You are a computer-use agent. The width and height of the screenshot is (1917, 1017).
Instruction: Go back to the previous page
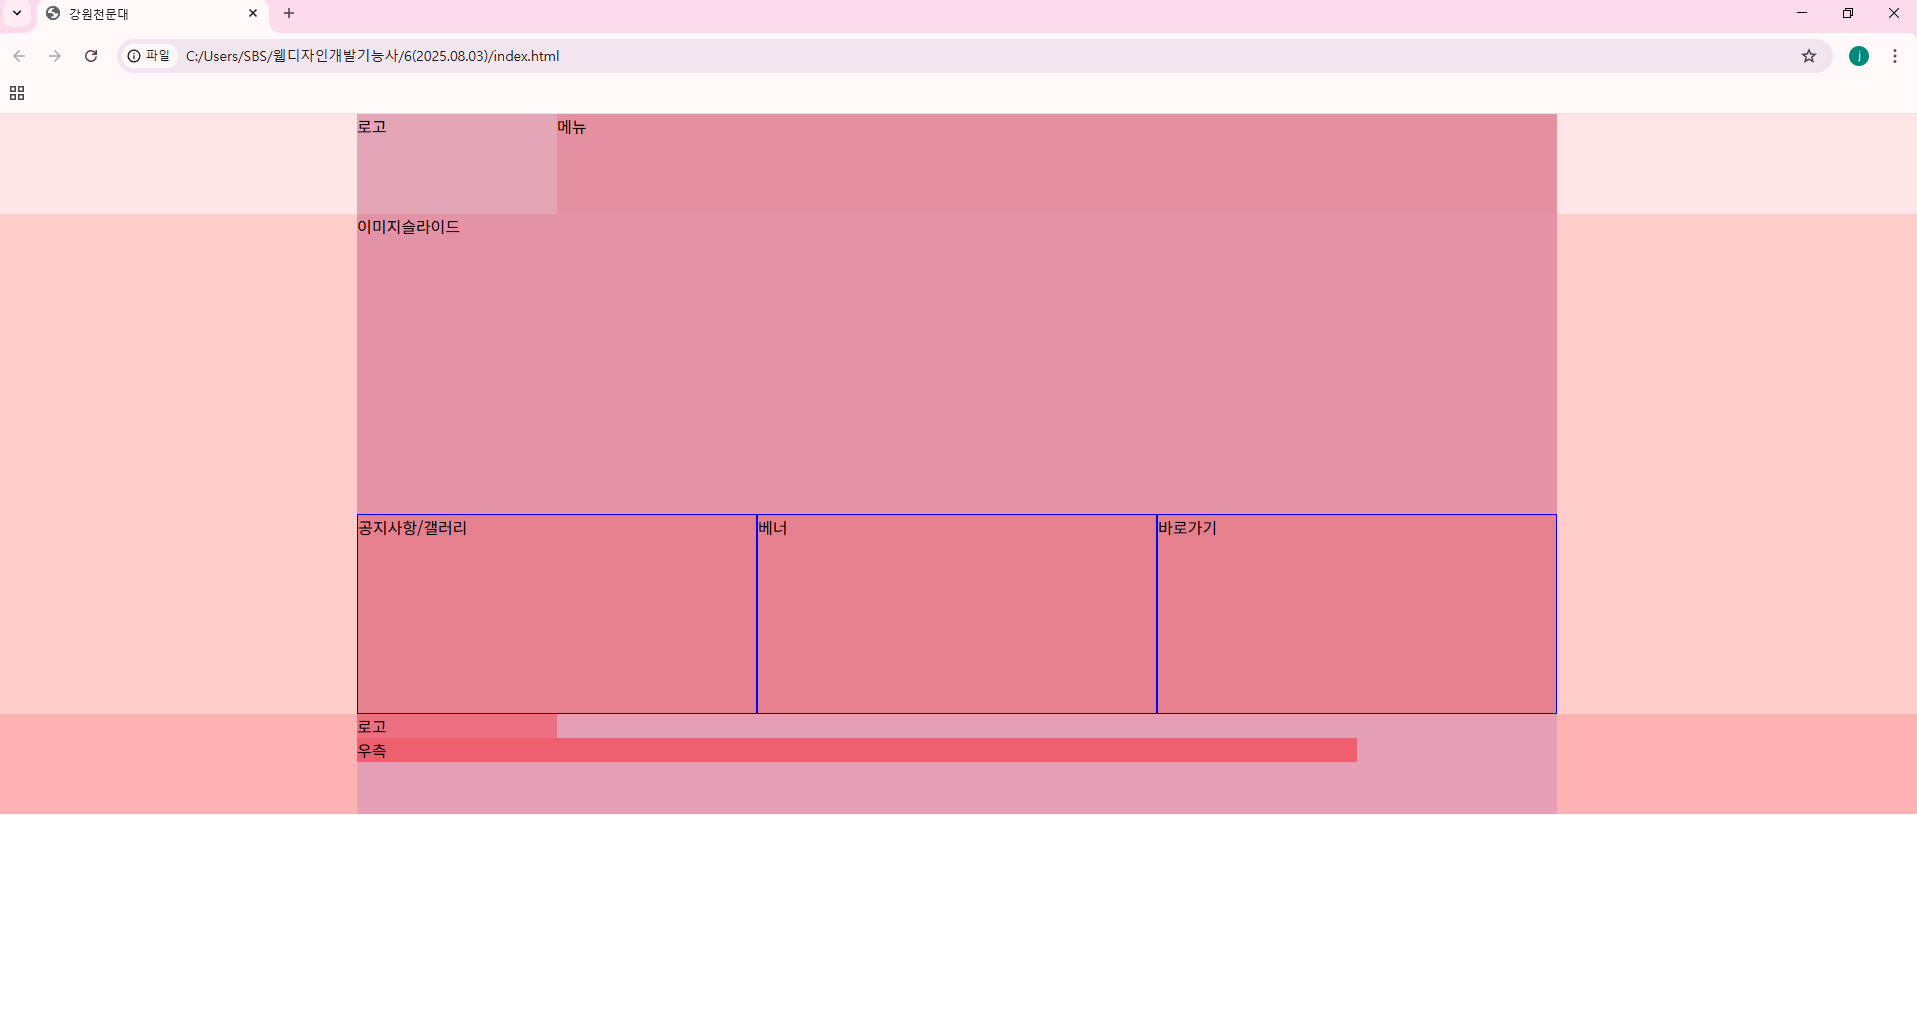point(19,56)
